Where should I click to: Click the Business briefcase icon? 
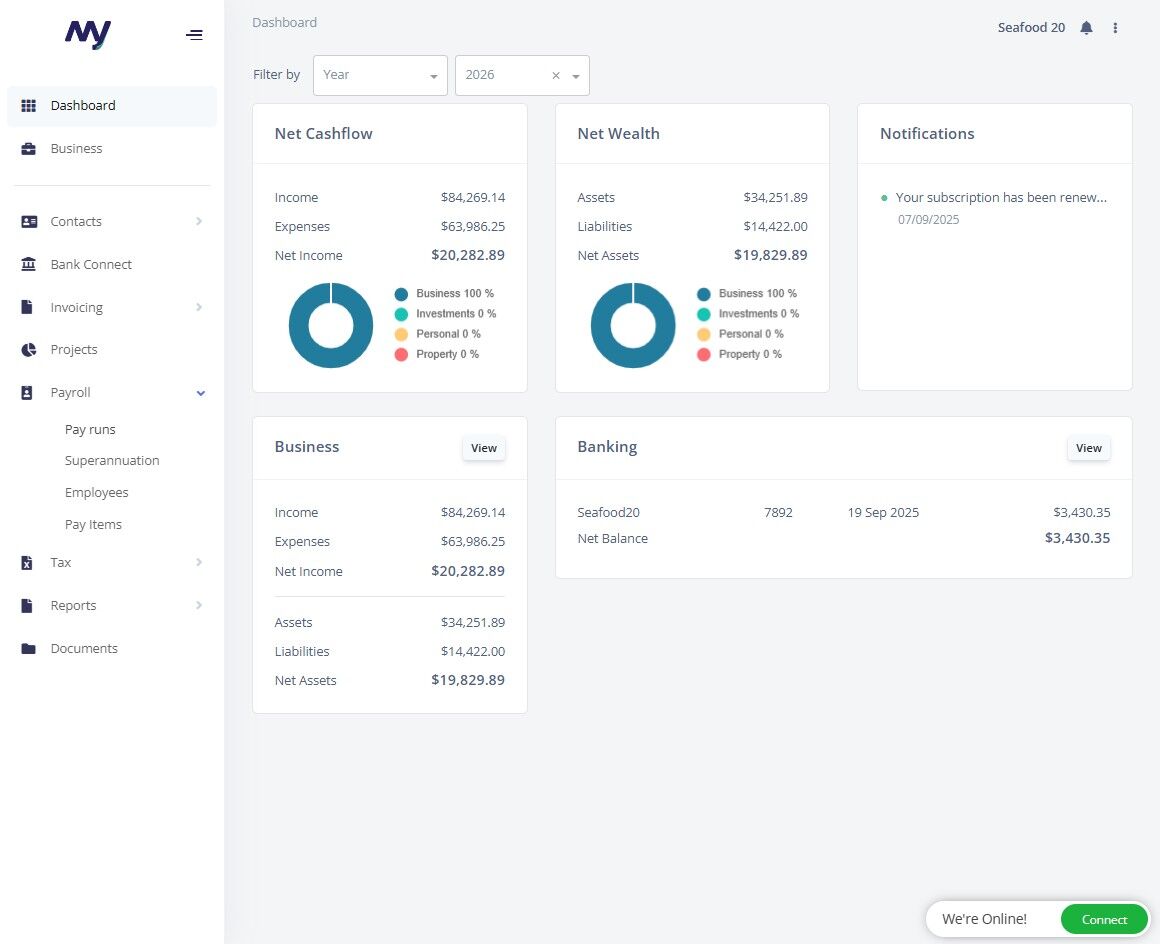(28, 149)
